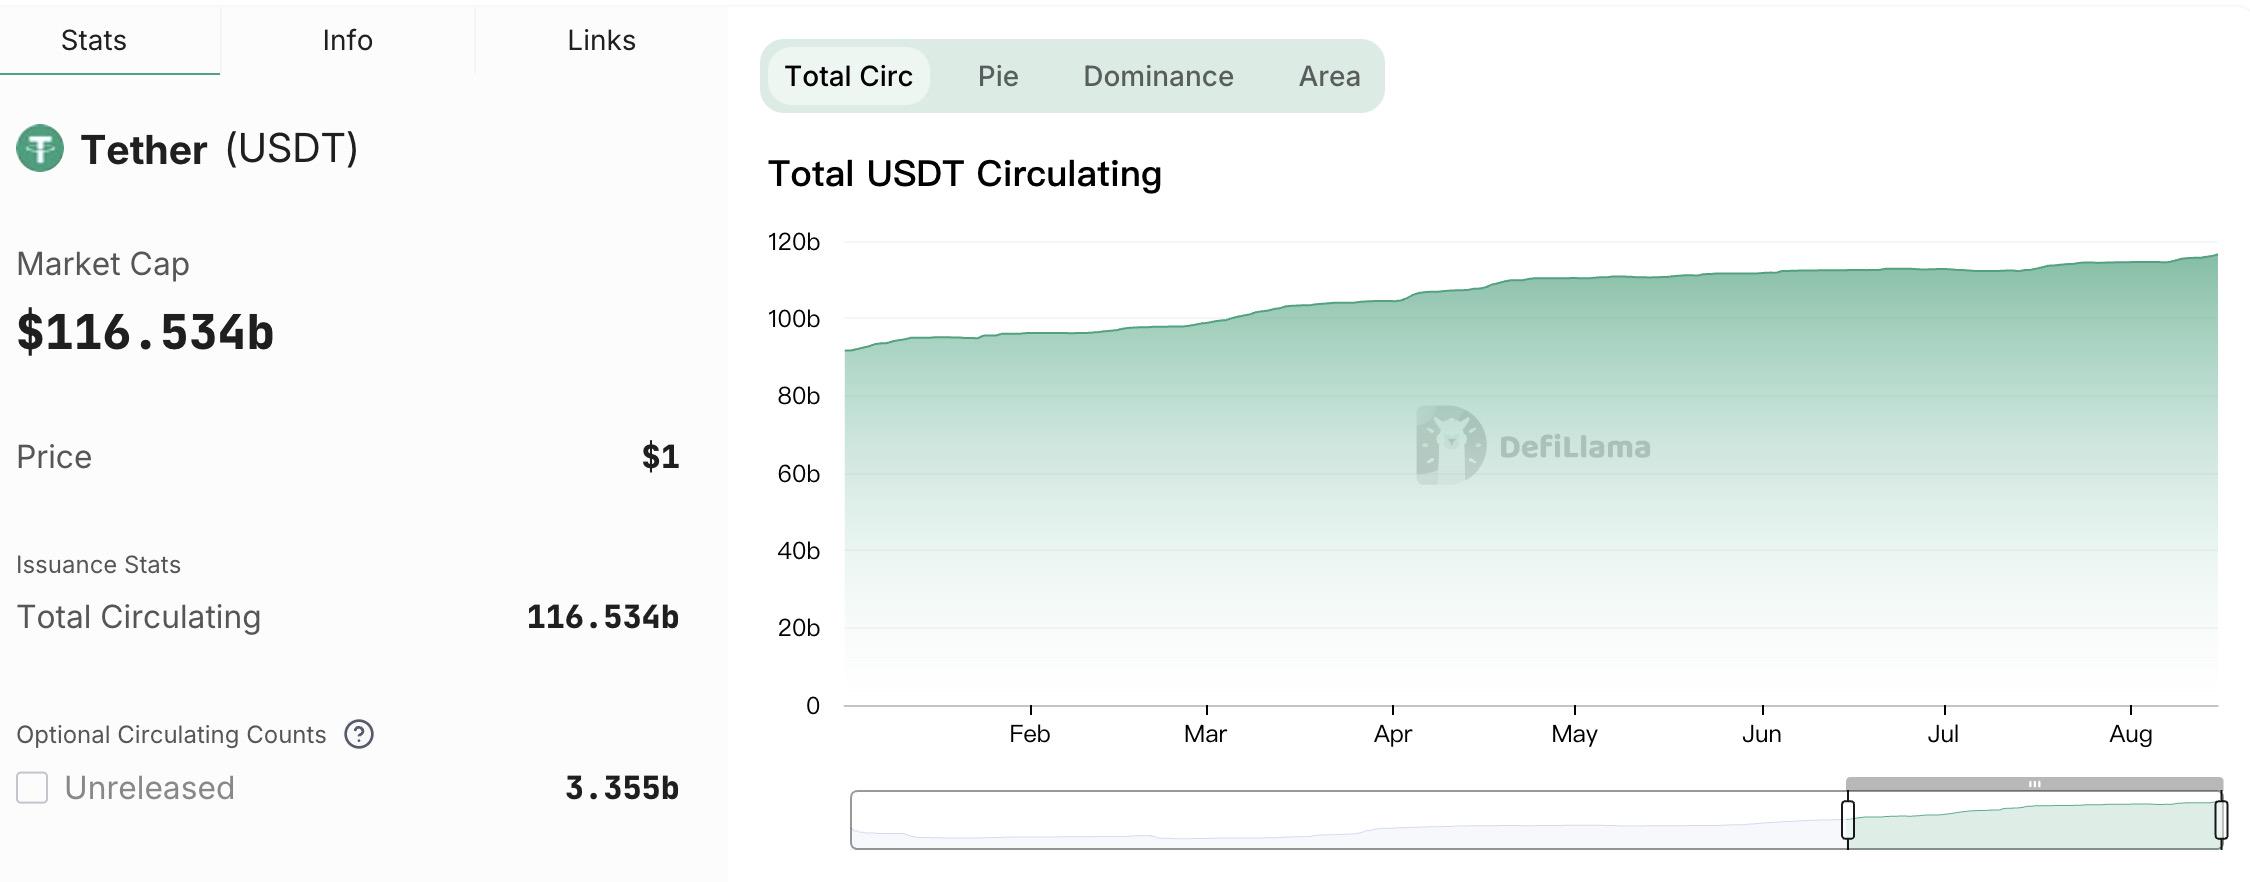
Task: Switch to the Info tab
Action: pos(347,40)
